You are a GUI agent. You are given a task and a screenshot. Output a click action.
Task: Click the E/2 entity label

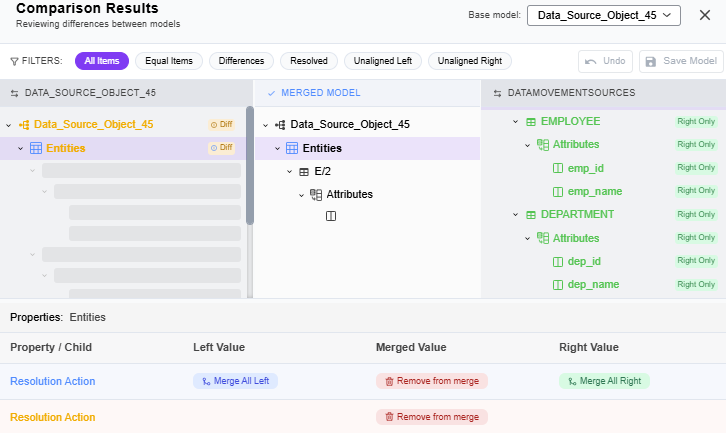click(x=323, y=171)
